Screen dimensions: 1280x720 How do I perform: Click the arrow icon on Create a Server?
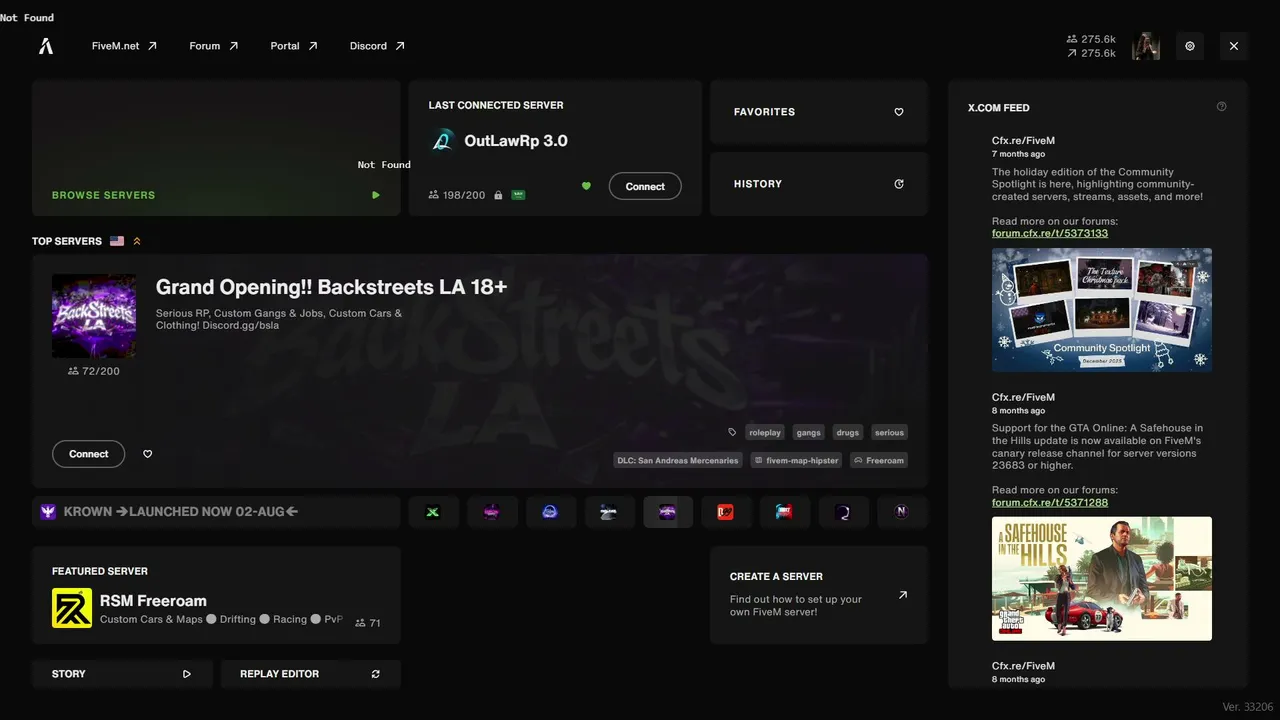click(903, 595)
